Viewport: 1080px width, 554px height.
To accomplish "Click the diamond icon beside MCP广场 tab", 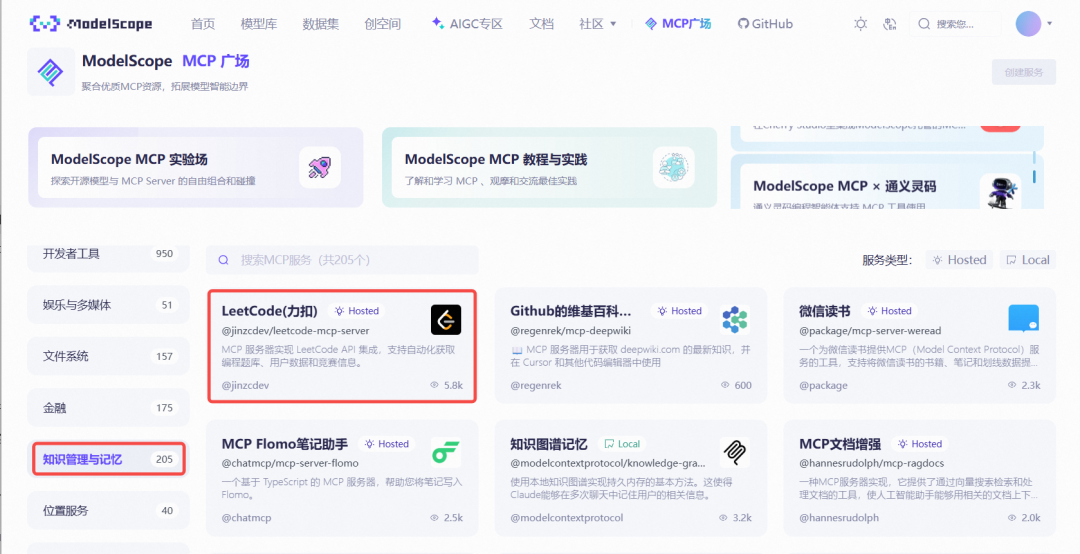I will coord(651,23).
